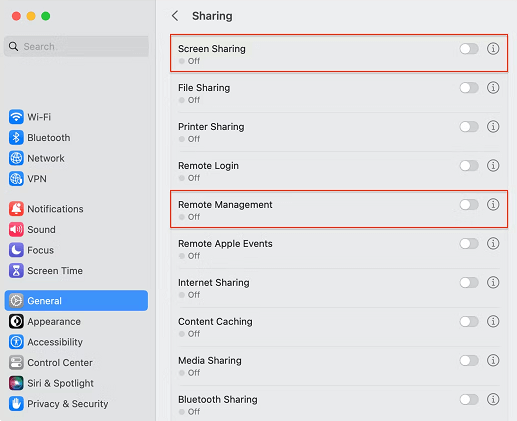Open info for Remote Login

coord(493,166)
